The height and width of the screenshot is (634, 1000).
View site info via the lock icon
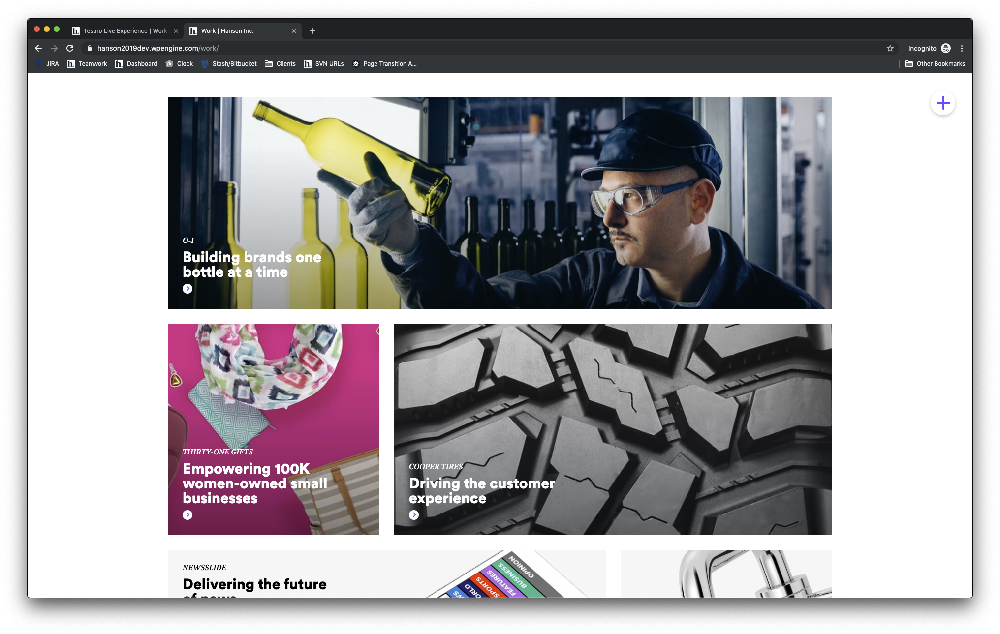pos(90,48)
